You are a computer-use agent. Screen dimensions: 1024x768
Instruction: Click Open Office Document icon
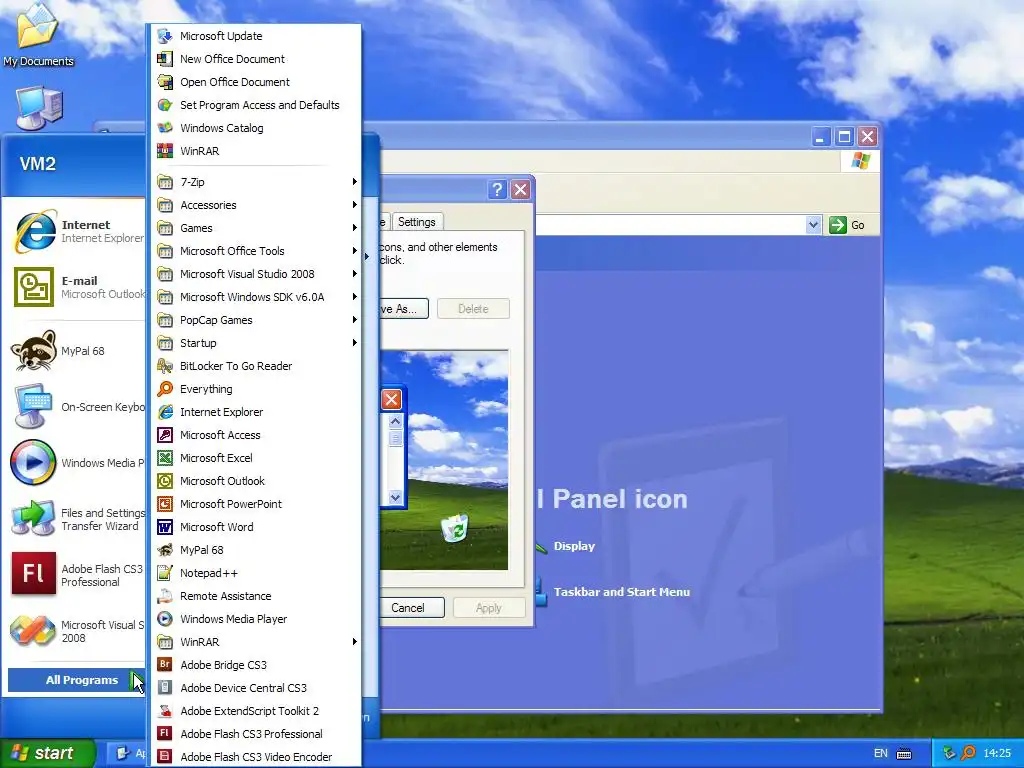coord(165,82)
